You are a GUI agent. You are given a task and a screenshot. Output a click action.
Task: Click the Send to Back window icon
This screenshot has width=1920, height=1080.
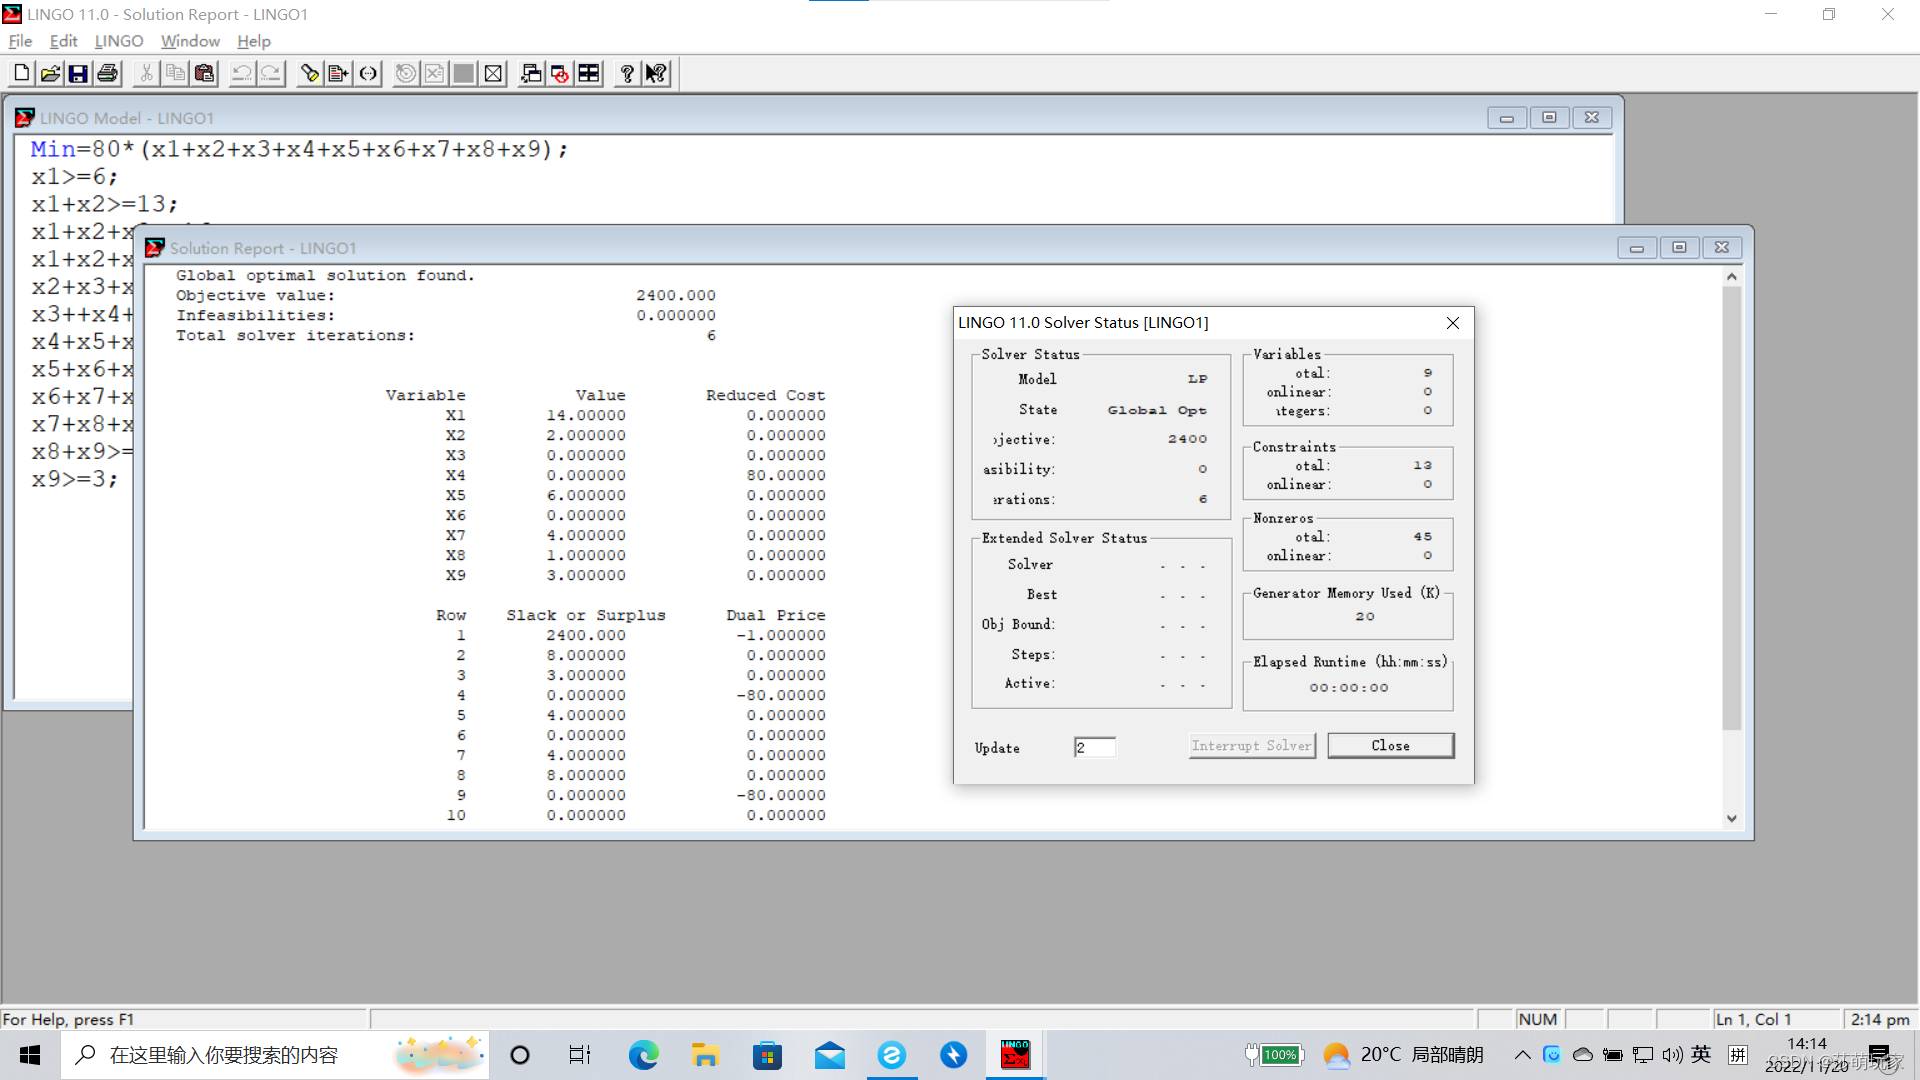[531, 73]
